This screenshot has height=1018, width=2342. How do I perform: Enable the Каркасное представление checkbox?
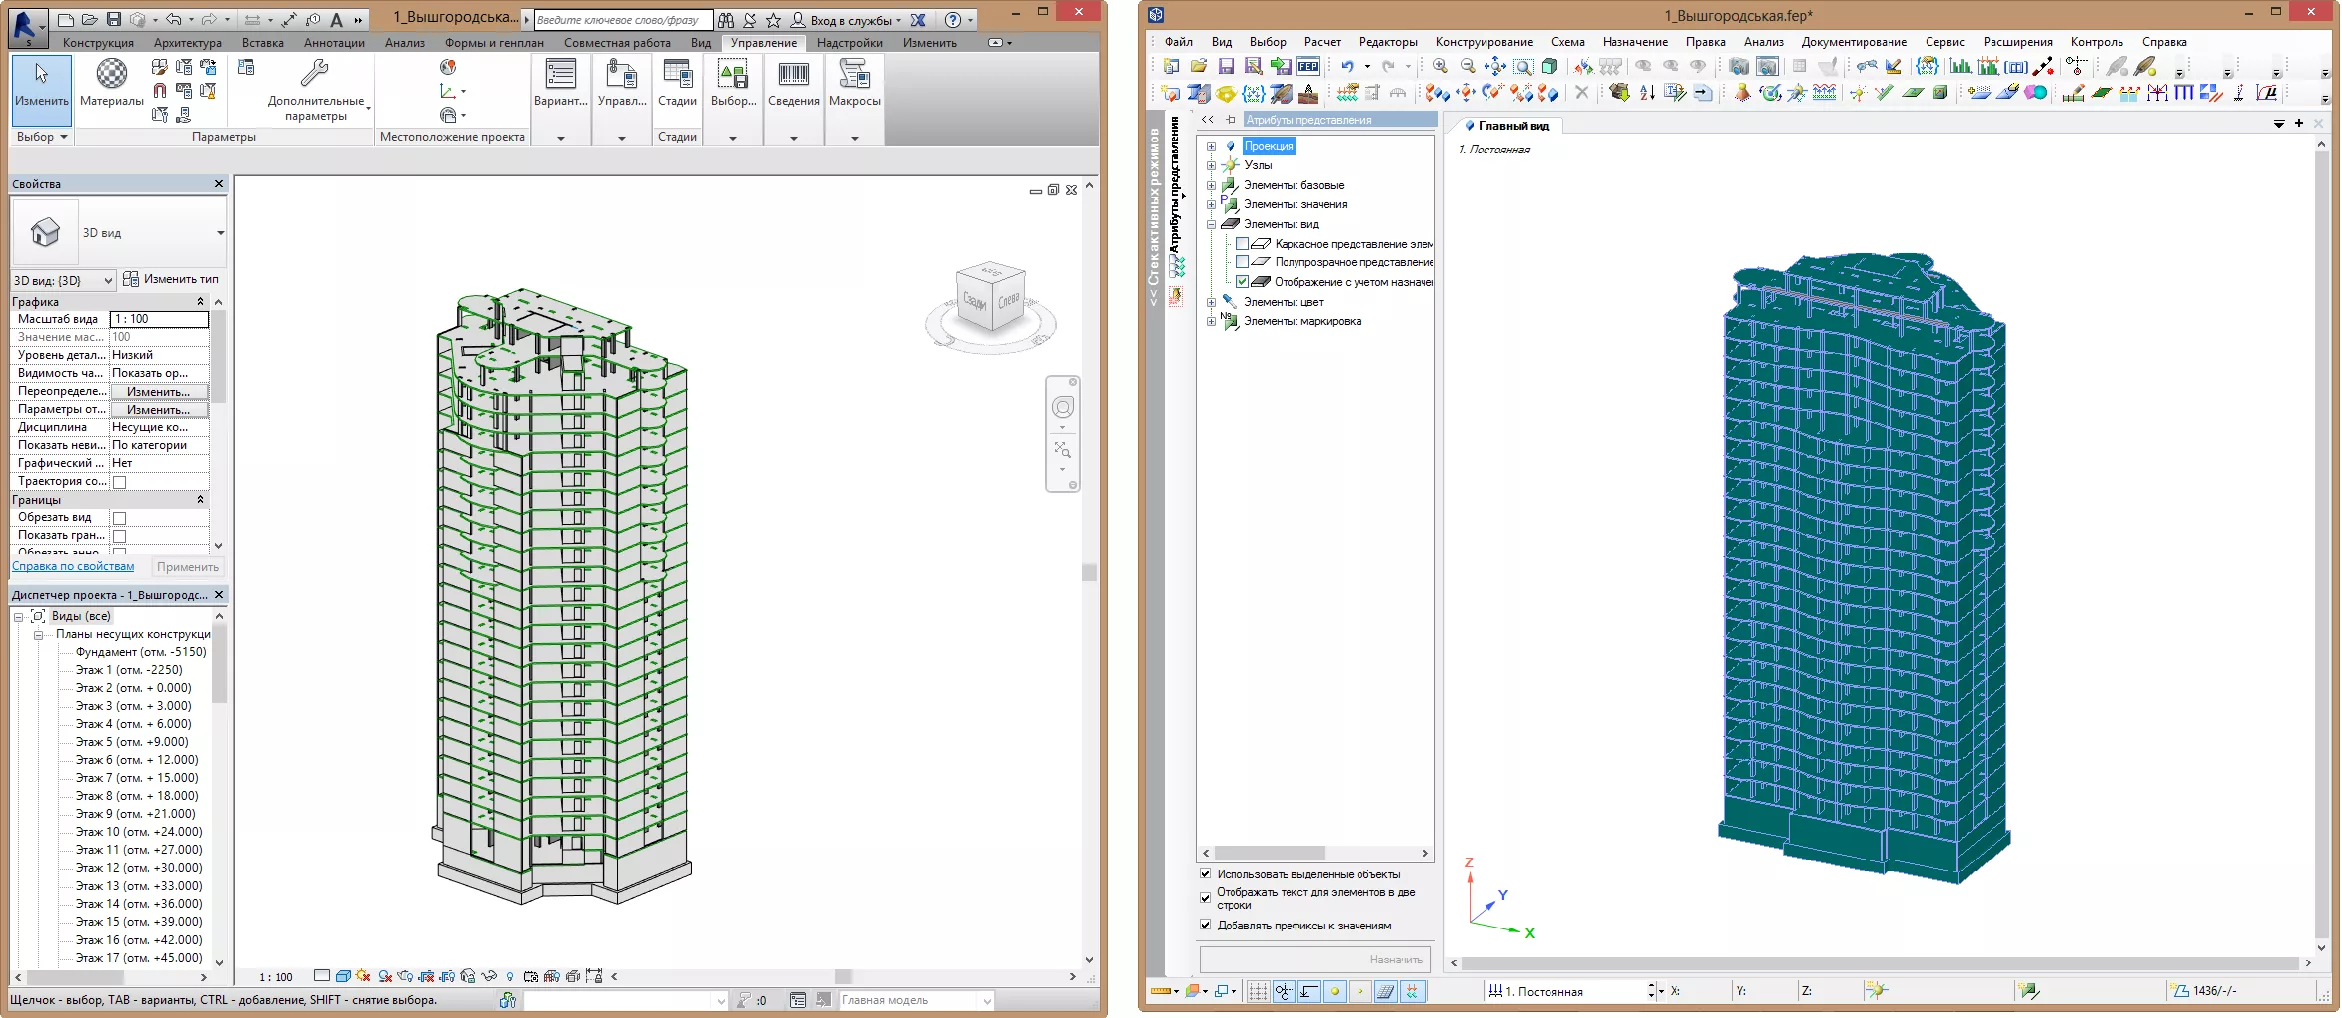point(1242,244)
